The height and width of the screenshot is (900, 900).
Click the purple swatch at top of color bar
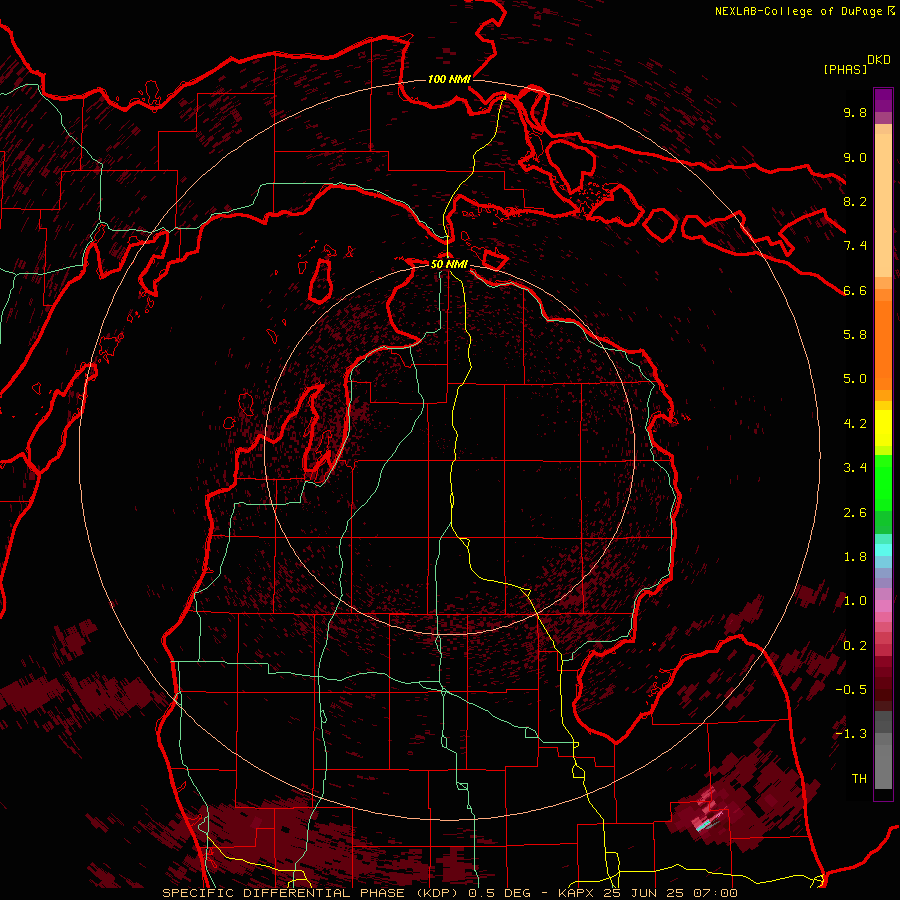pyautogui.click(x=883, y=100)
